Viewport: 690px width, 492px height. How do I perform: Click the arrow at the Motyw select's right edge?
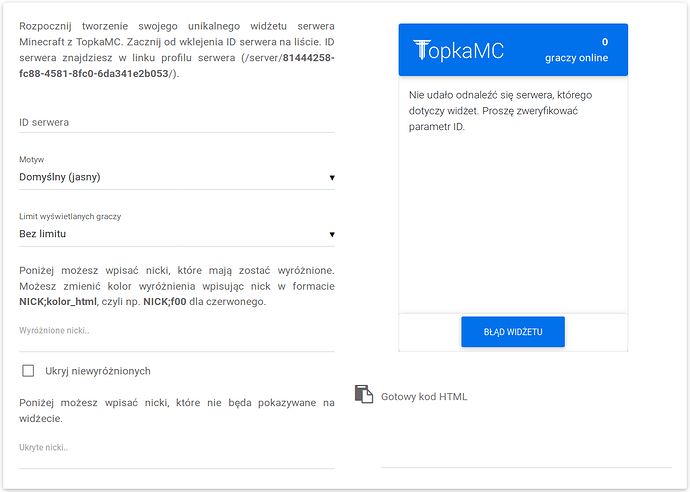tap(331, 179)
